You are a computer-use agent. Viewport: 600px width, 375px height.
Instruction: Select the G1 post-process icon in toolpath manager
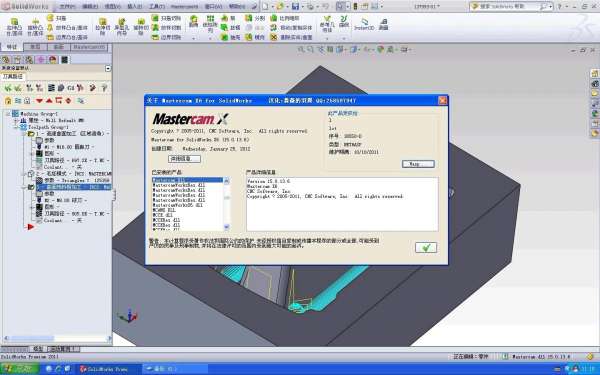(70, 88)
